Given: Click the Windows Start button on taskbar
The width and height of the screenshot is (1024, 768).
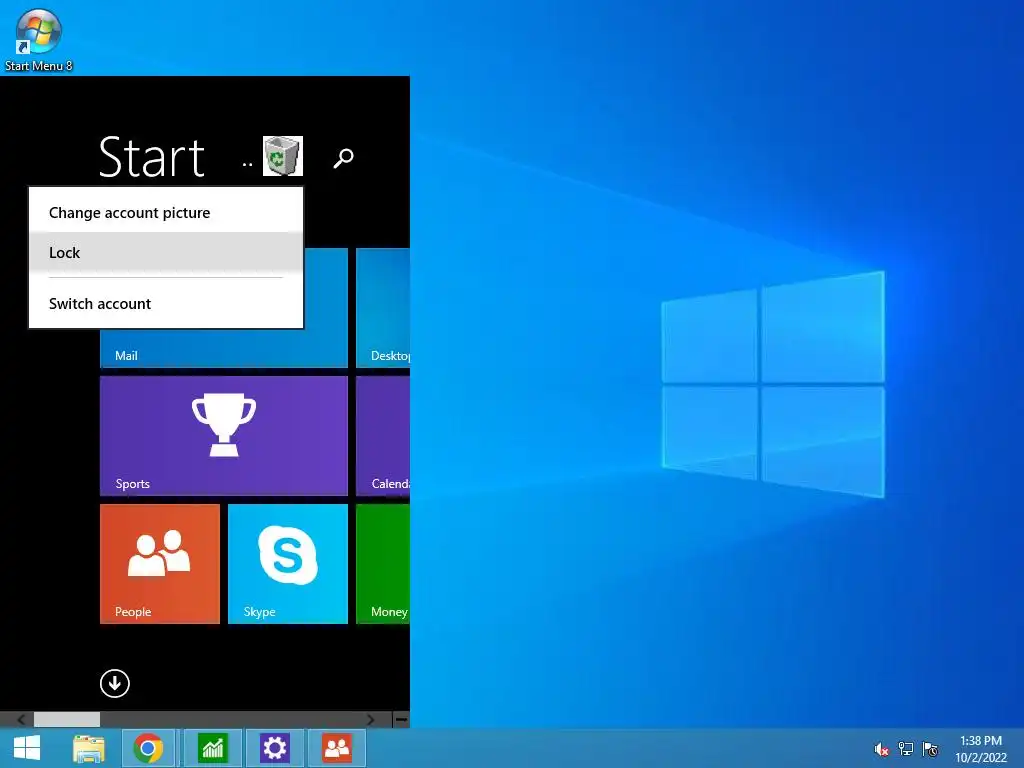Looking at the screenshot, I should [x=27, y=748].
